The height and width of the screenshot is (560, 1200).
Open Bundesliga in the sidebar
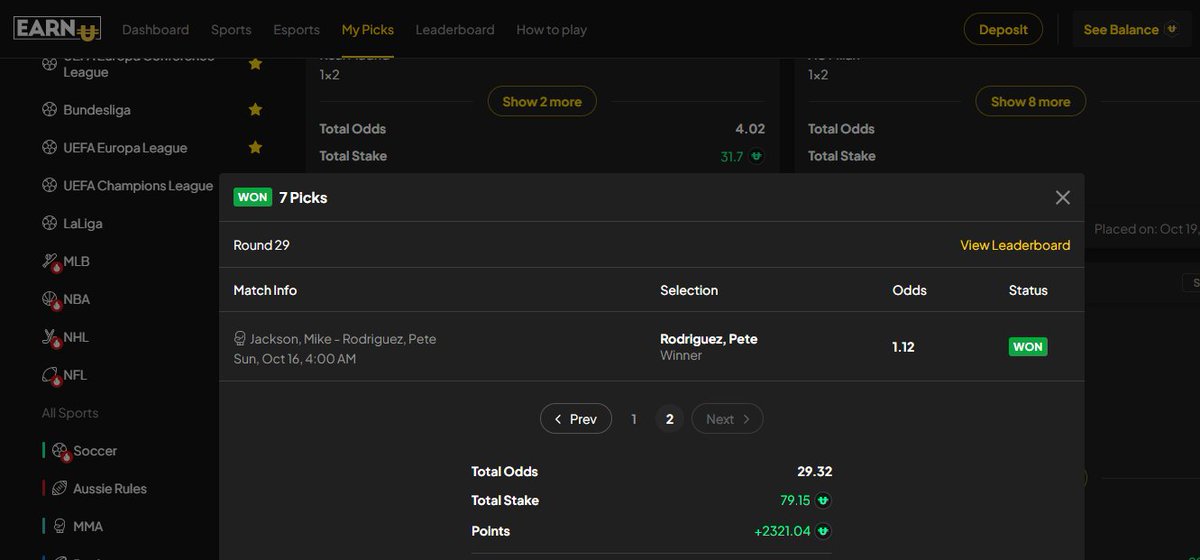click(x=97, y=110)
